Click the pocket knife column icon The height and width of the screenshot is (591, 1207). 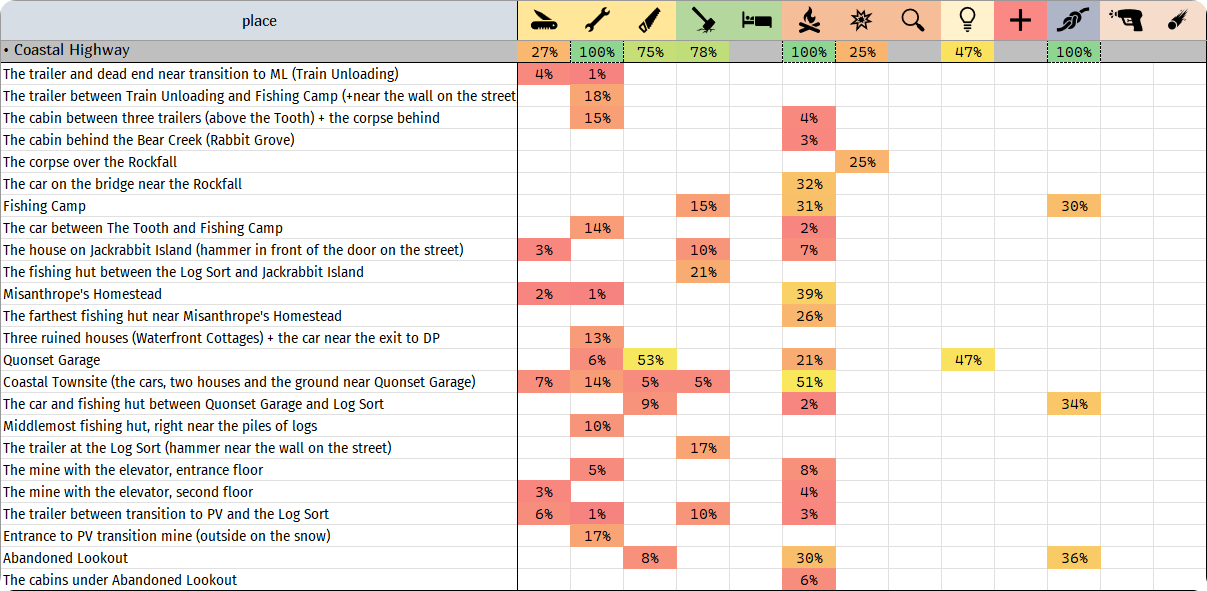[x=544, y=20]
